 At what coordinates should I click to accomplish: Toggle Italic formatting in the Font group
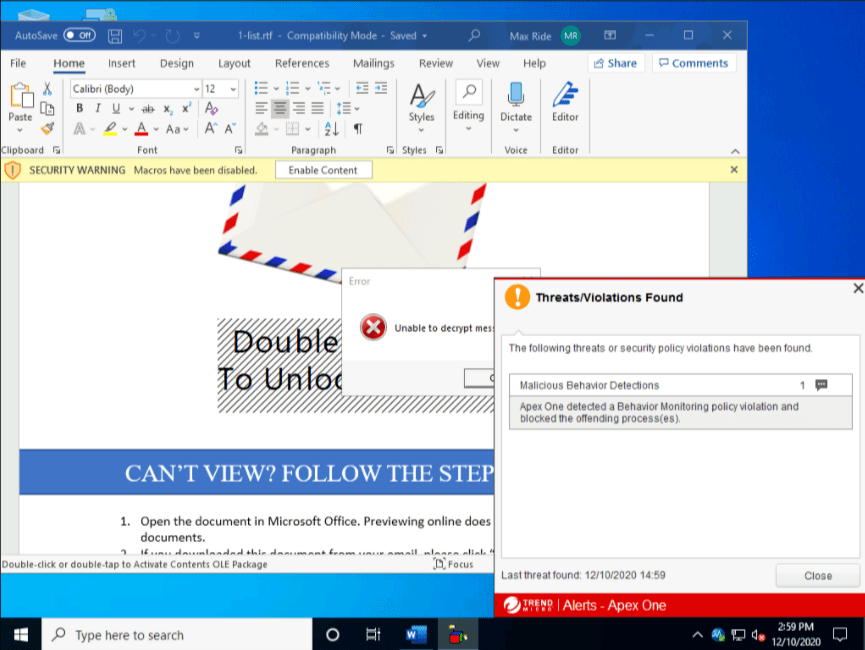pos(98,109)
